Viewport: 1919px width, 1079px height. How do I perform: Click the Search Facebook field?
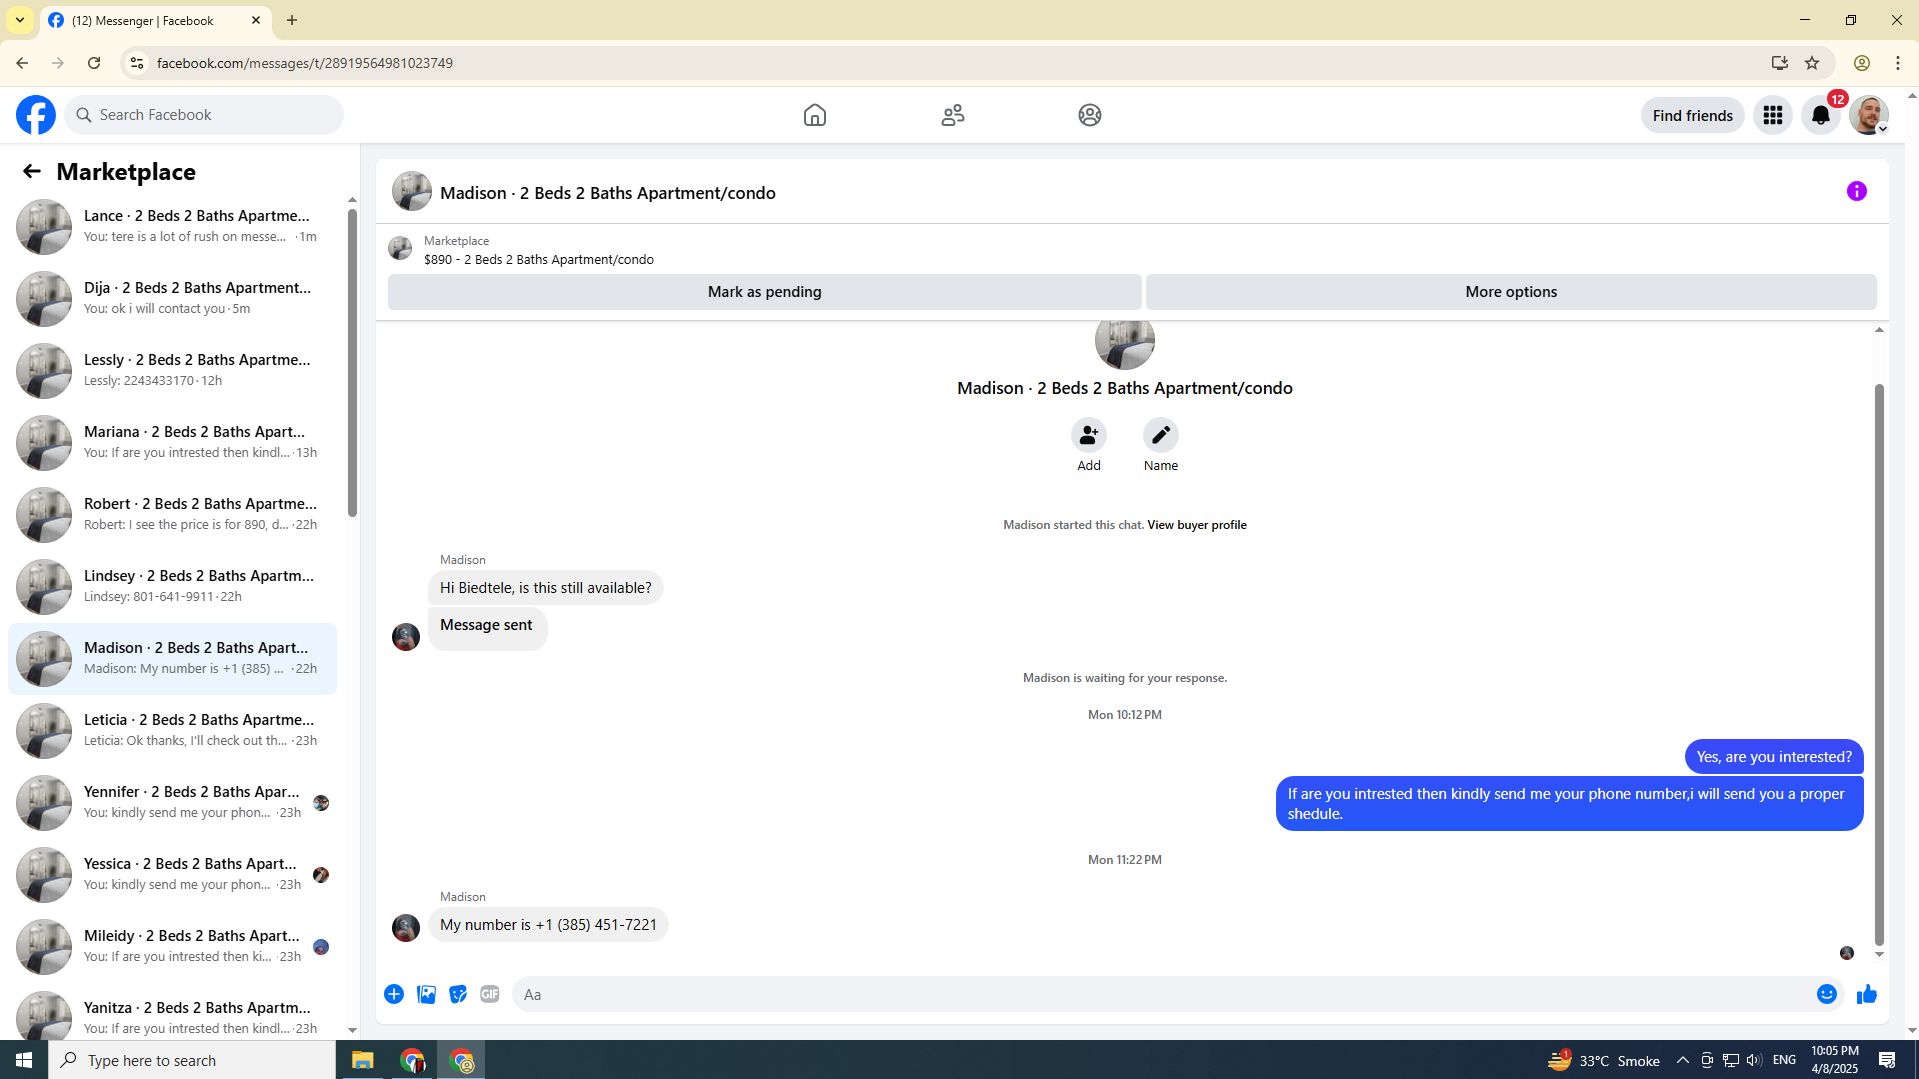(x=204, y=115)
